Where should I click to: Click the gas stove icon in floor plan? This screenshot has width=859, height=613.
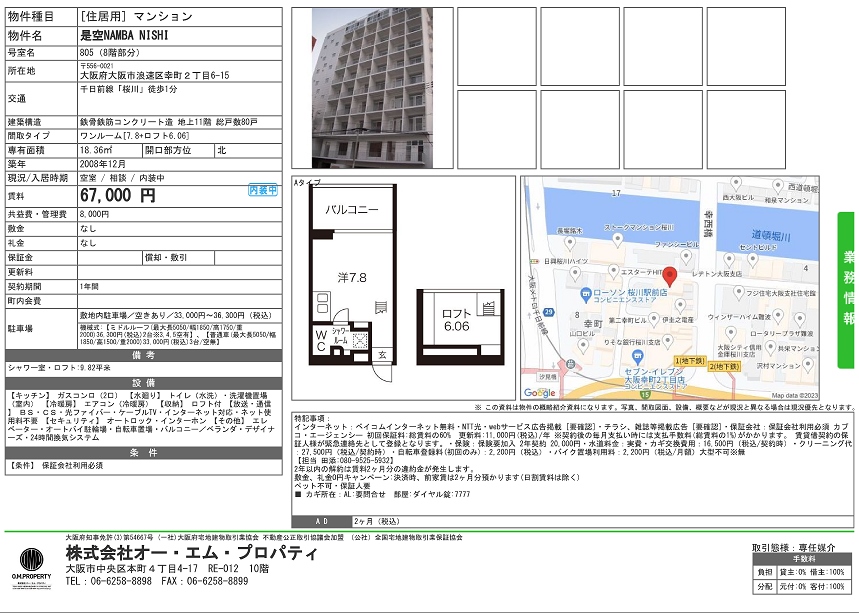pyautogui.click(x=322, y=303)
